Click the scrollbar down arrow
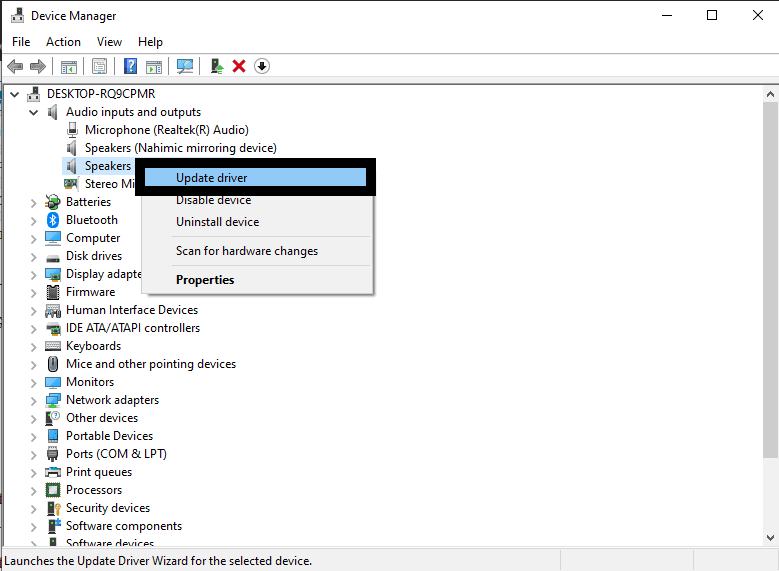Viewport: 779px width, 571px height. [x=770, y=537]
